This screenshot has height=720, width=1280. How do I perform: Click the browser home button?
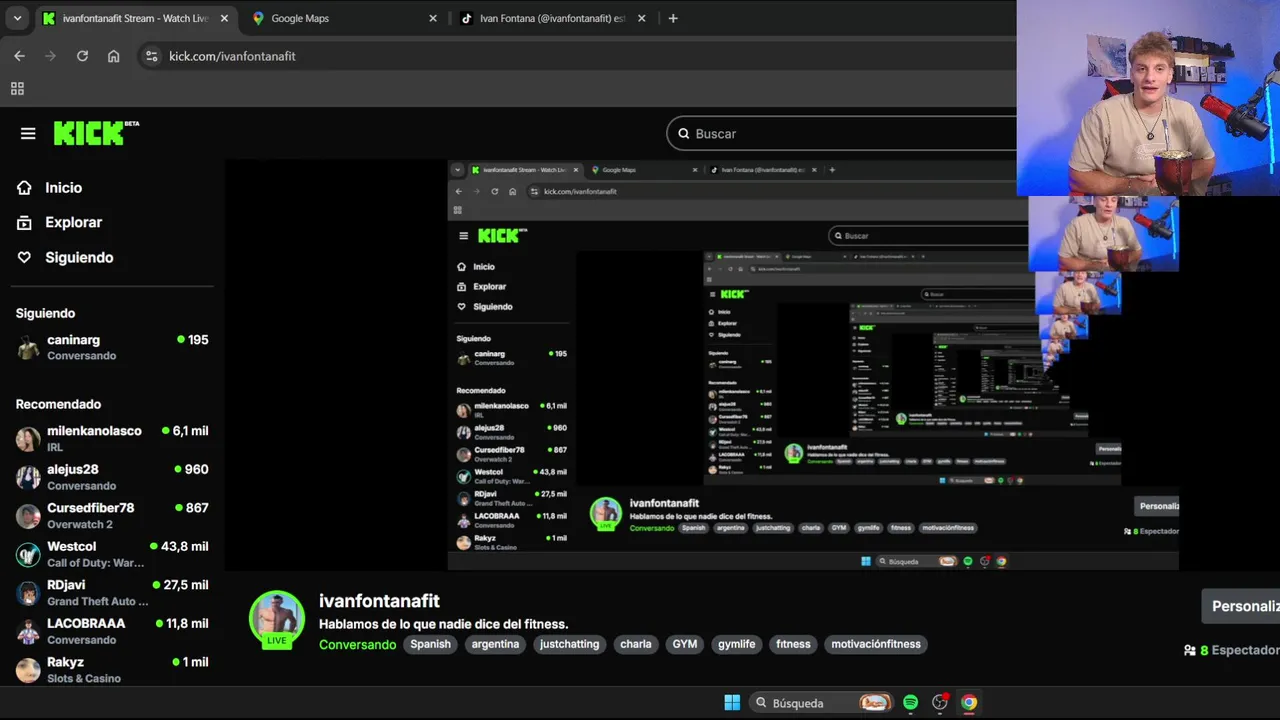pos(113,56)
